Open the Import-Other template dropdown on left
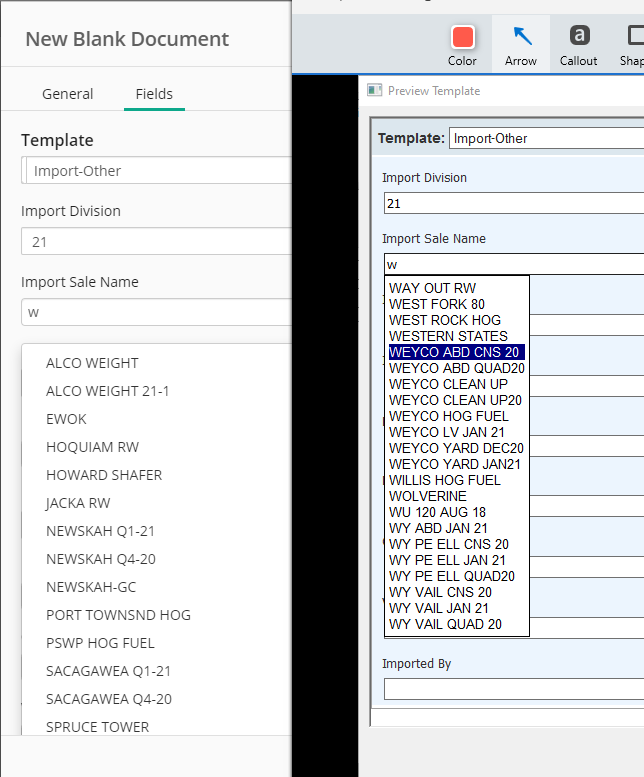644x777 pixels. [156, 170]
